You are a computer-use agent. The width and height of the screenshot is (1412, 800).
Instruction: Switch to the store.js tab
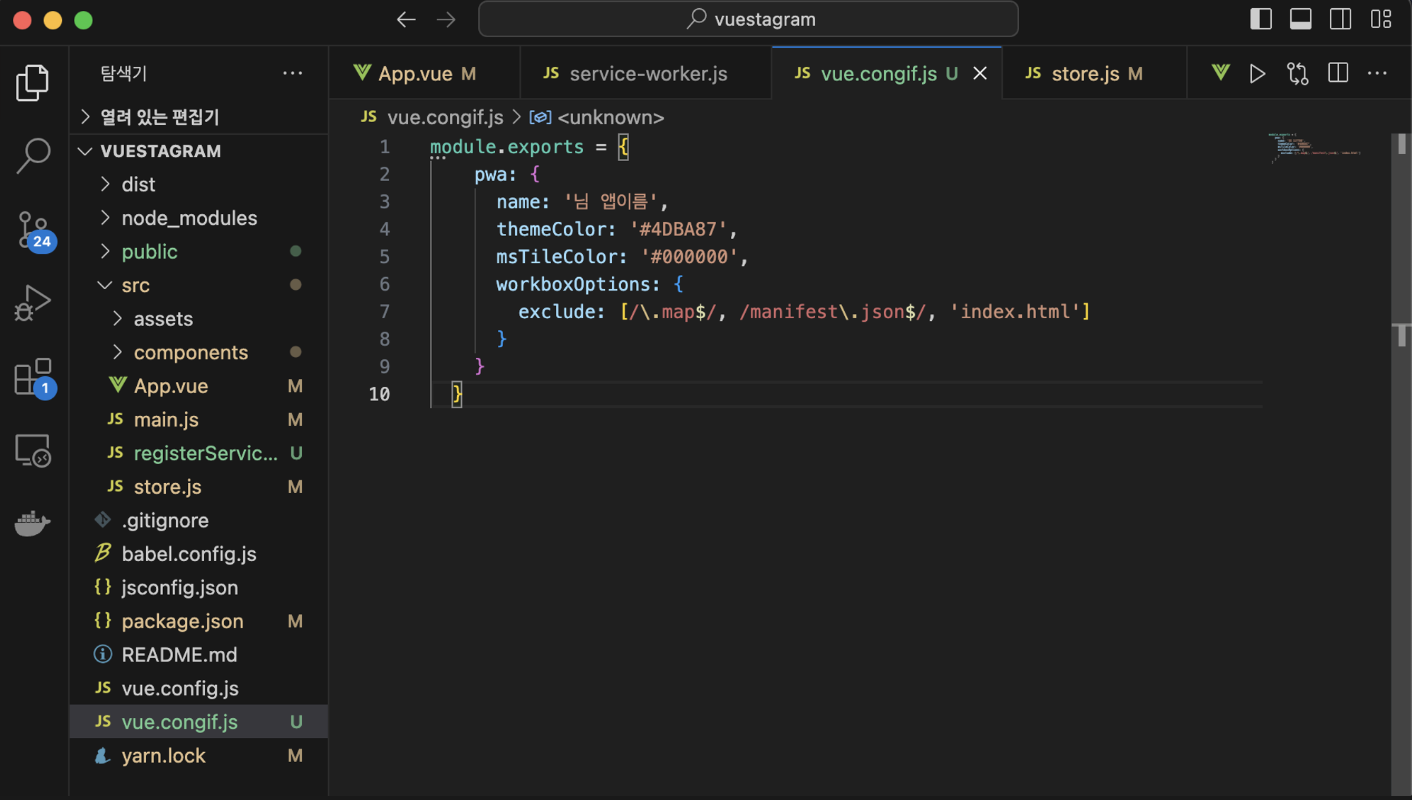[x=1094, y=73]
